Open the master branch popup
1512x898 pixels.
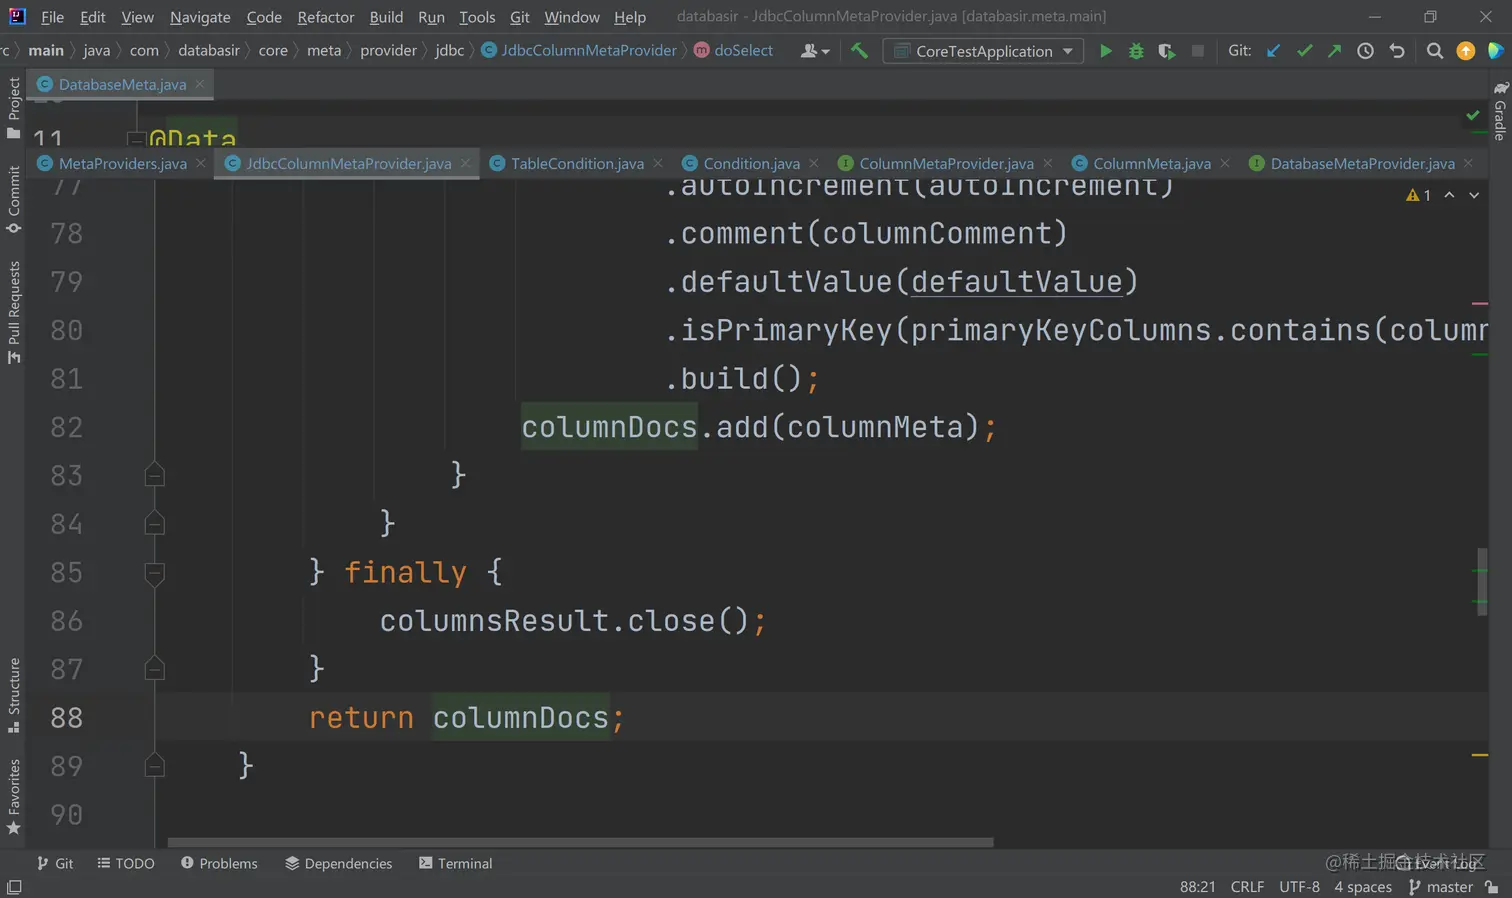[1441, 887]
